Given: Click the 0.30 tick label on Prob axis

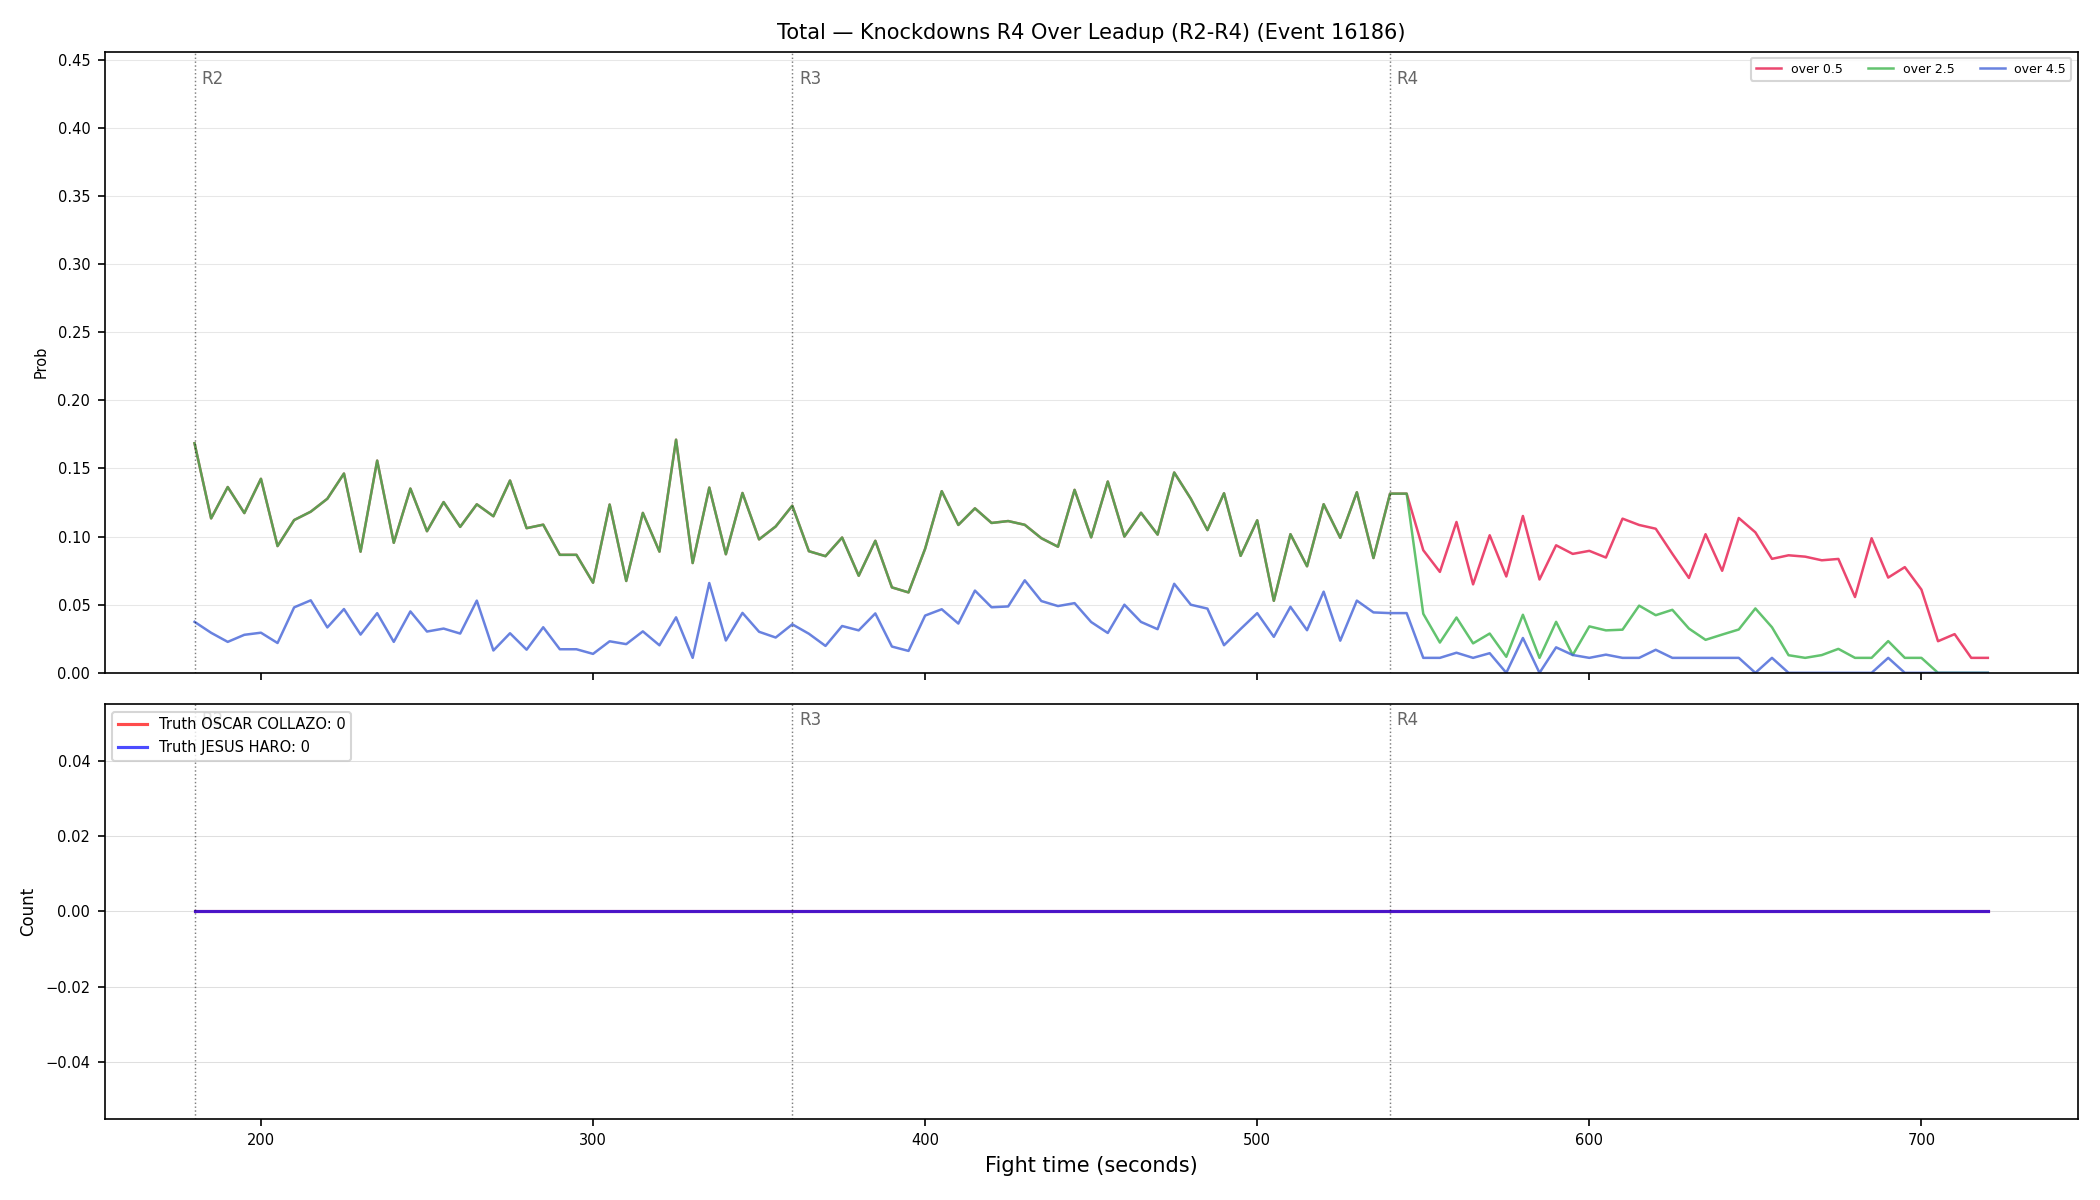Looking at the screenshot, I should pos(74,265).
